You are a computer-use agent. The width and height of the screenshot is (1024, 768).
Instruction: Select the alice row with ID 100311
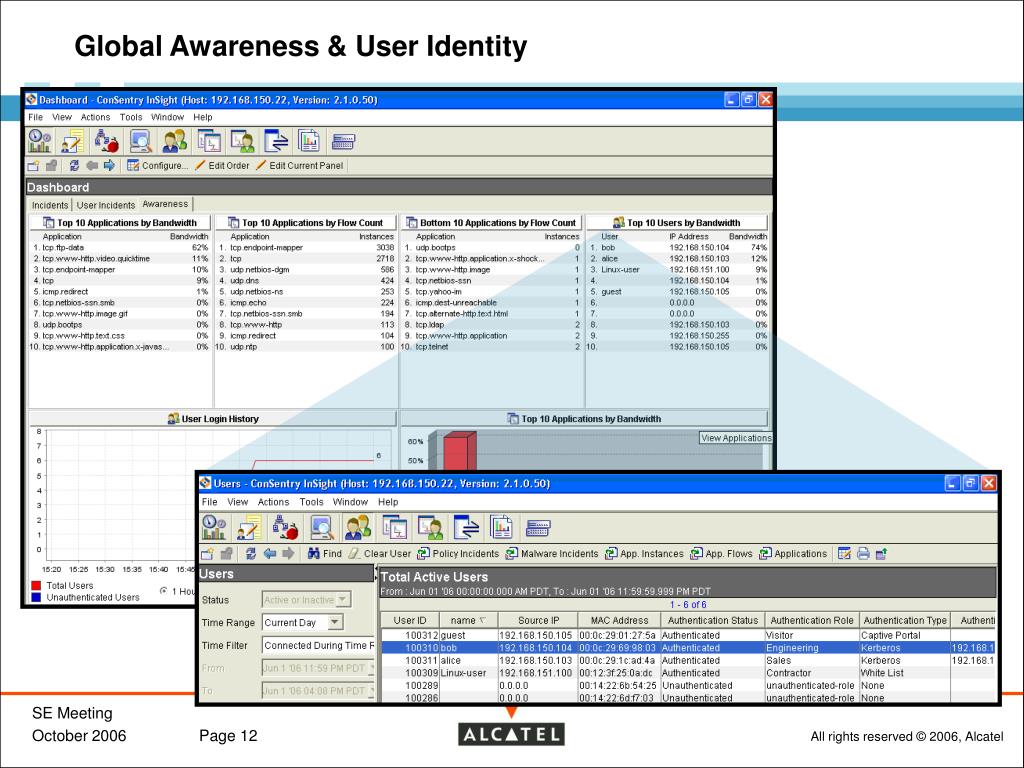688,660
